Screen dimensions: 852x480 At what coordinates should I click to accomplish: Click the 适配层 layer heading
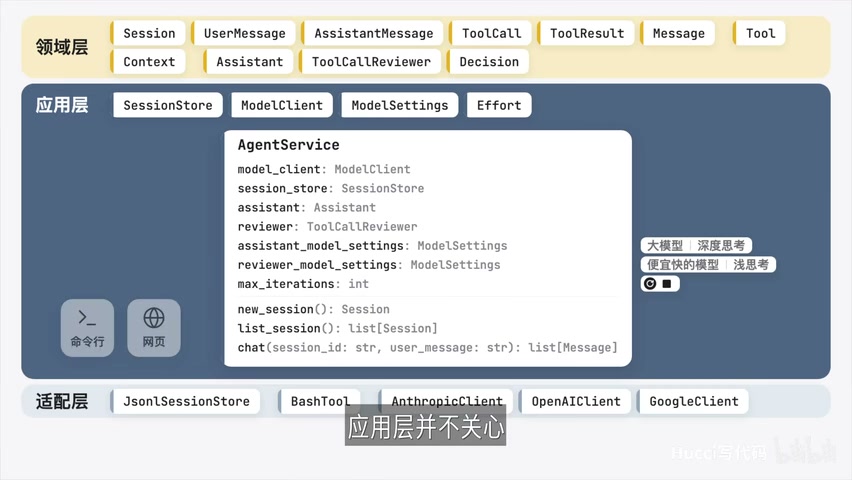(62, 401)
